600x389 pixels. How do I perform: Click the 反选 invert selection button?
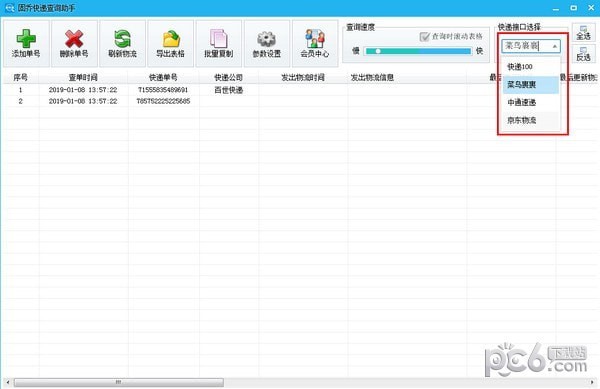[x=584, y=54]
